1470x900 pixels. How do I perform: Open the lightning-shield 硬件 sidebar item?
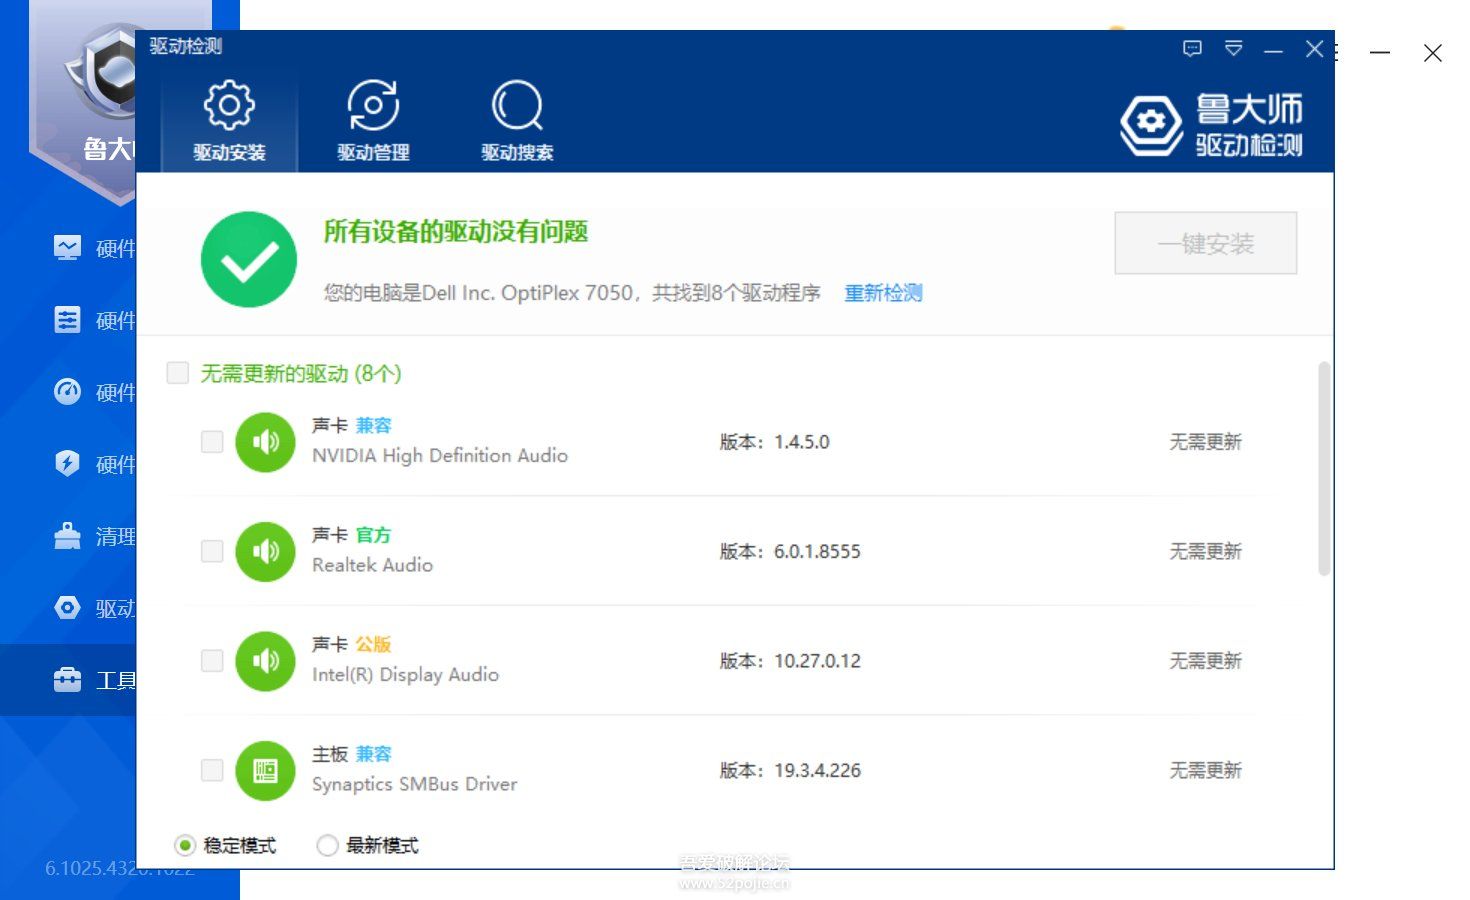(66, 464)
